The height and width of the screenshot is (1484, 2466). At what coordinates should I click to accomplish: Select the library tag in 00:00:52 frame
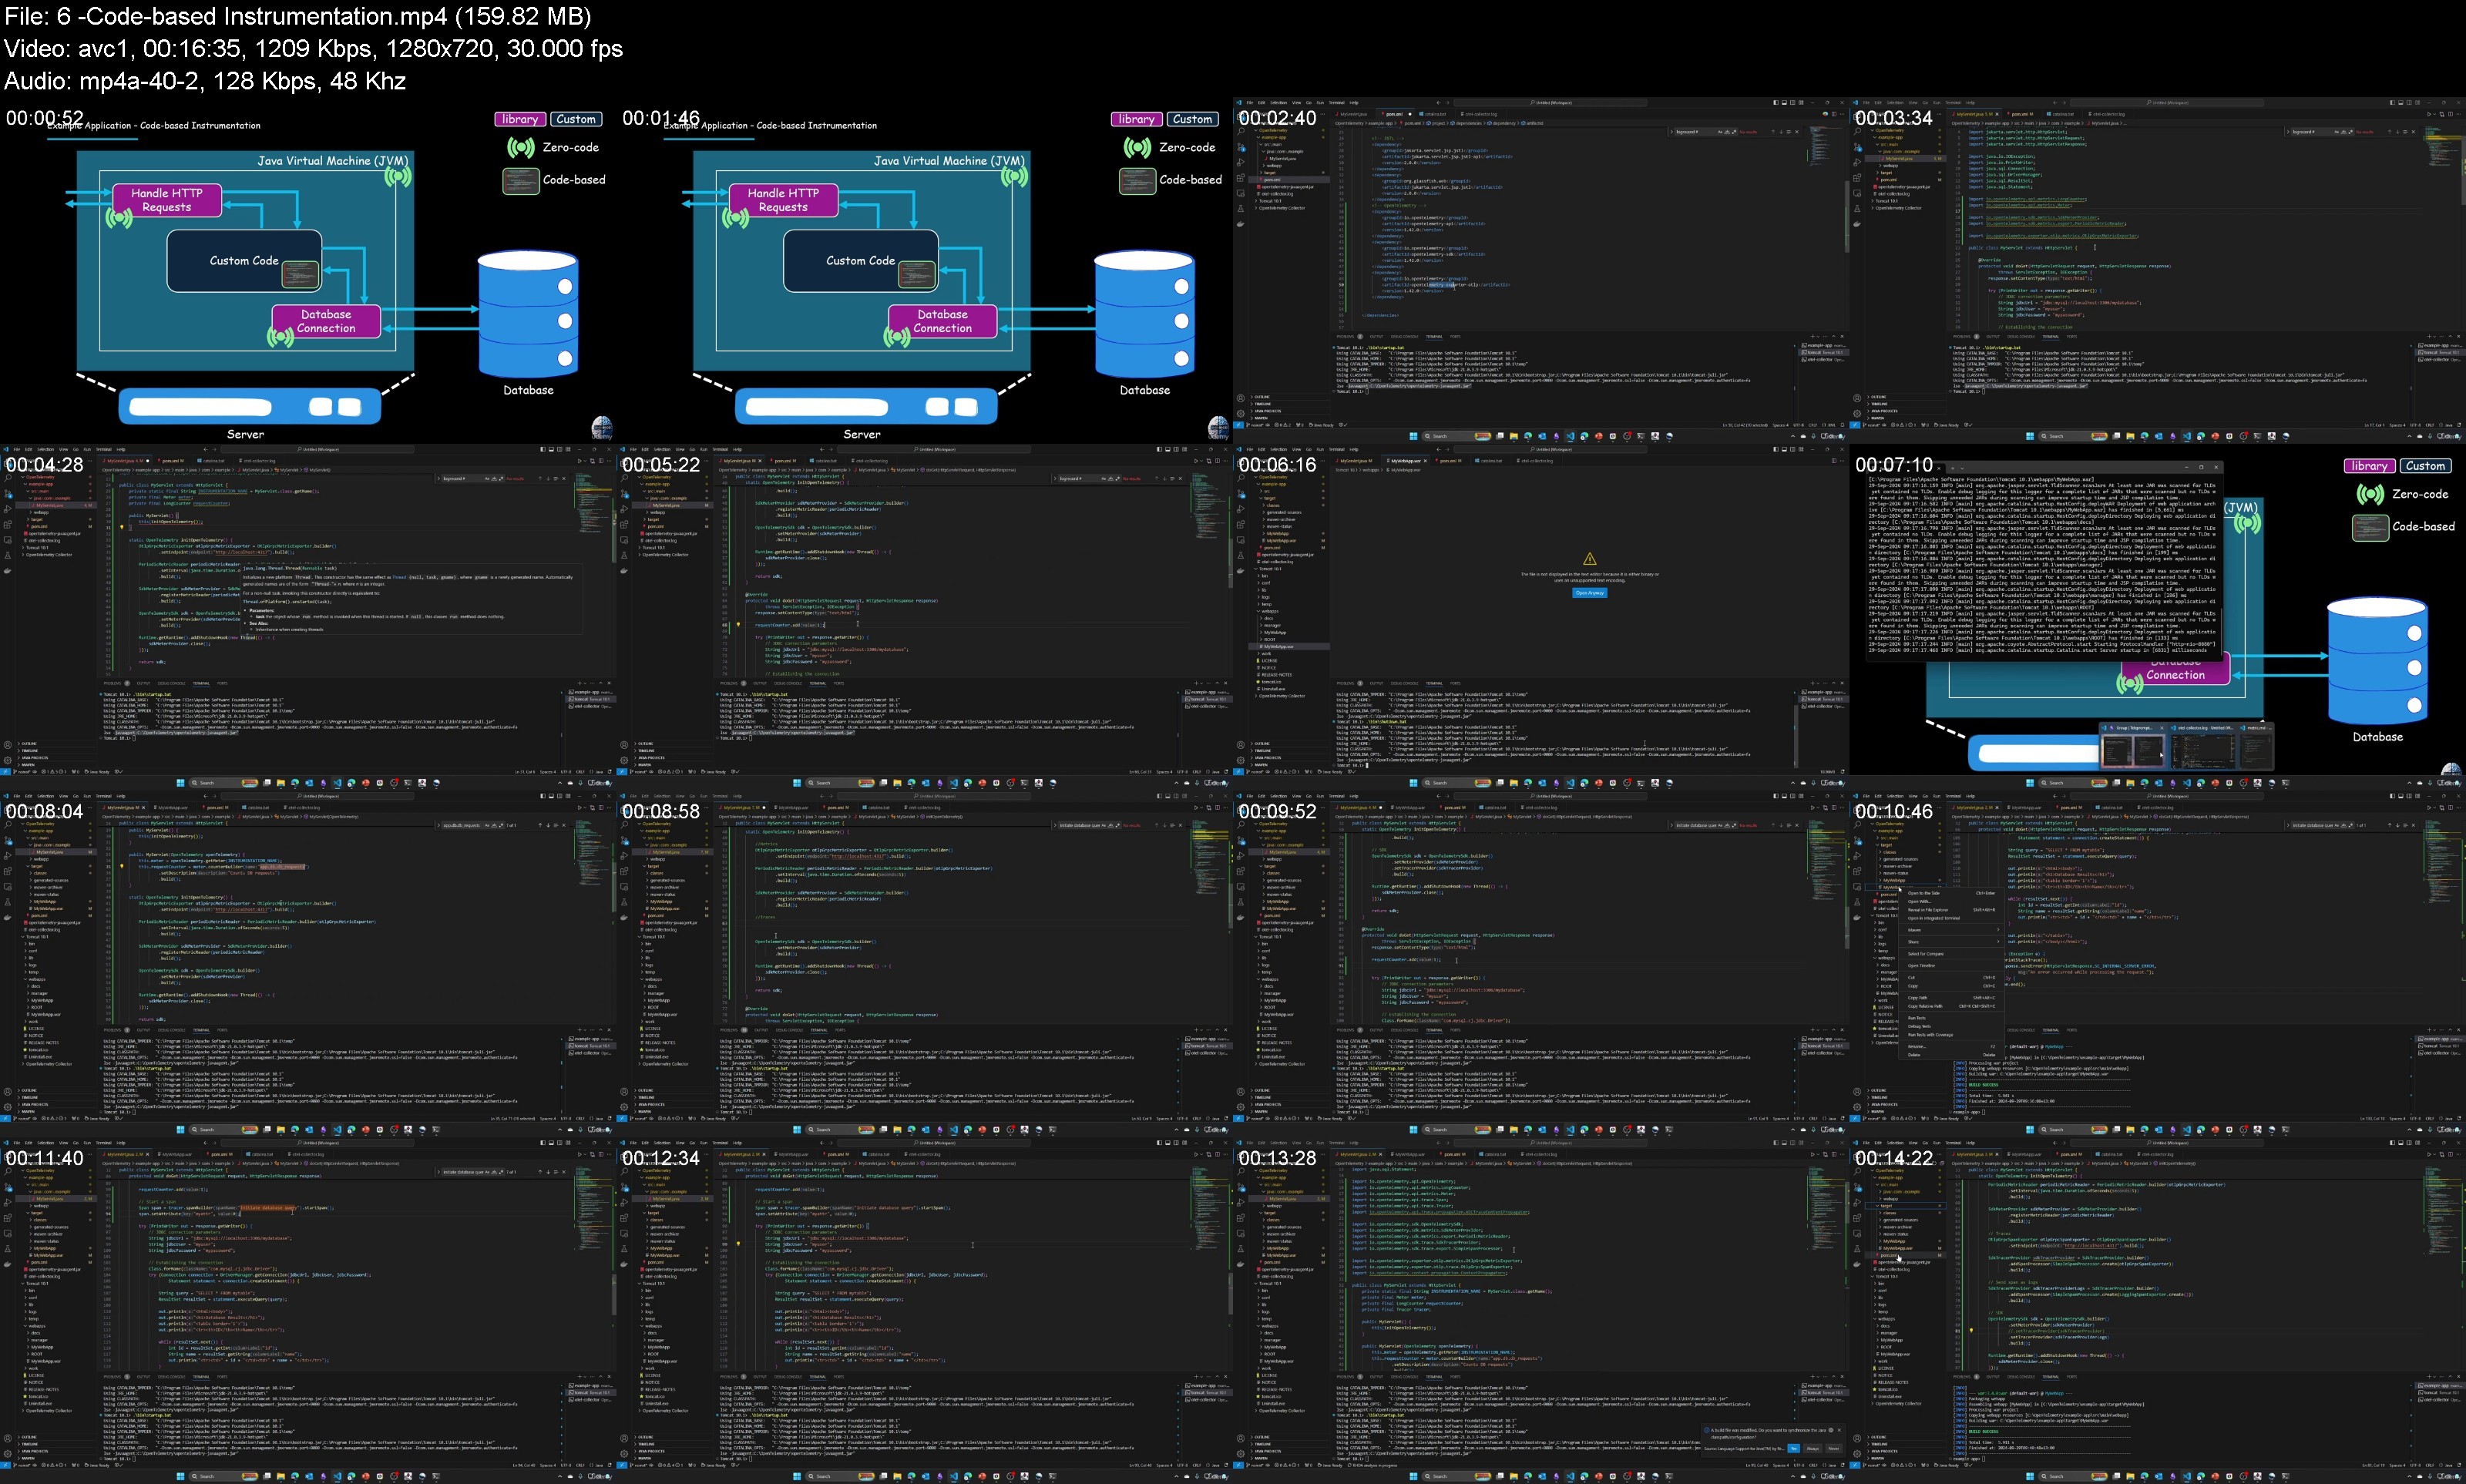pyautogui.click(x=520, y=119)
